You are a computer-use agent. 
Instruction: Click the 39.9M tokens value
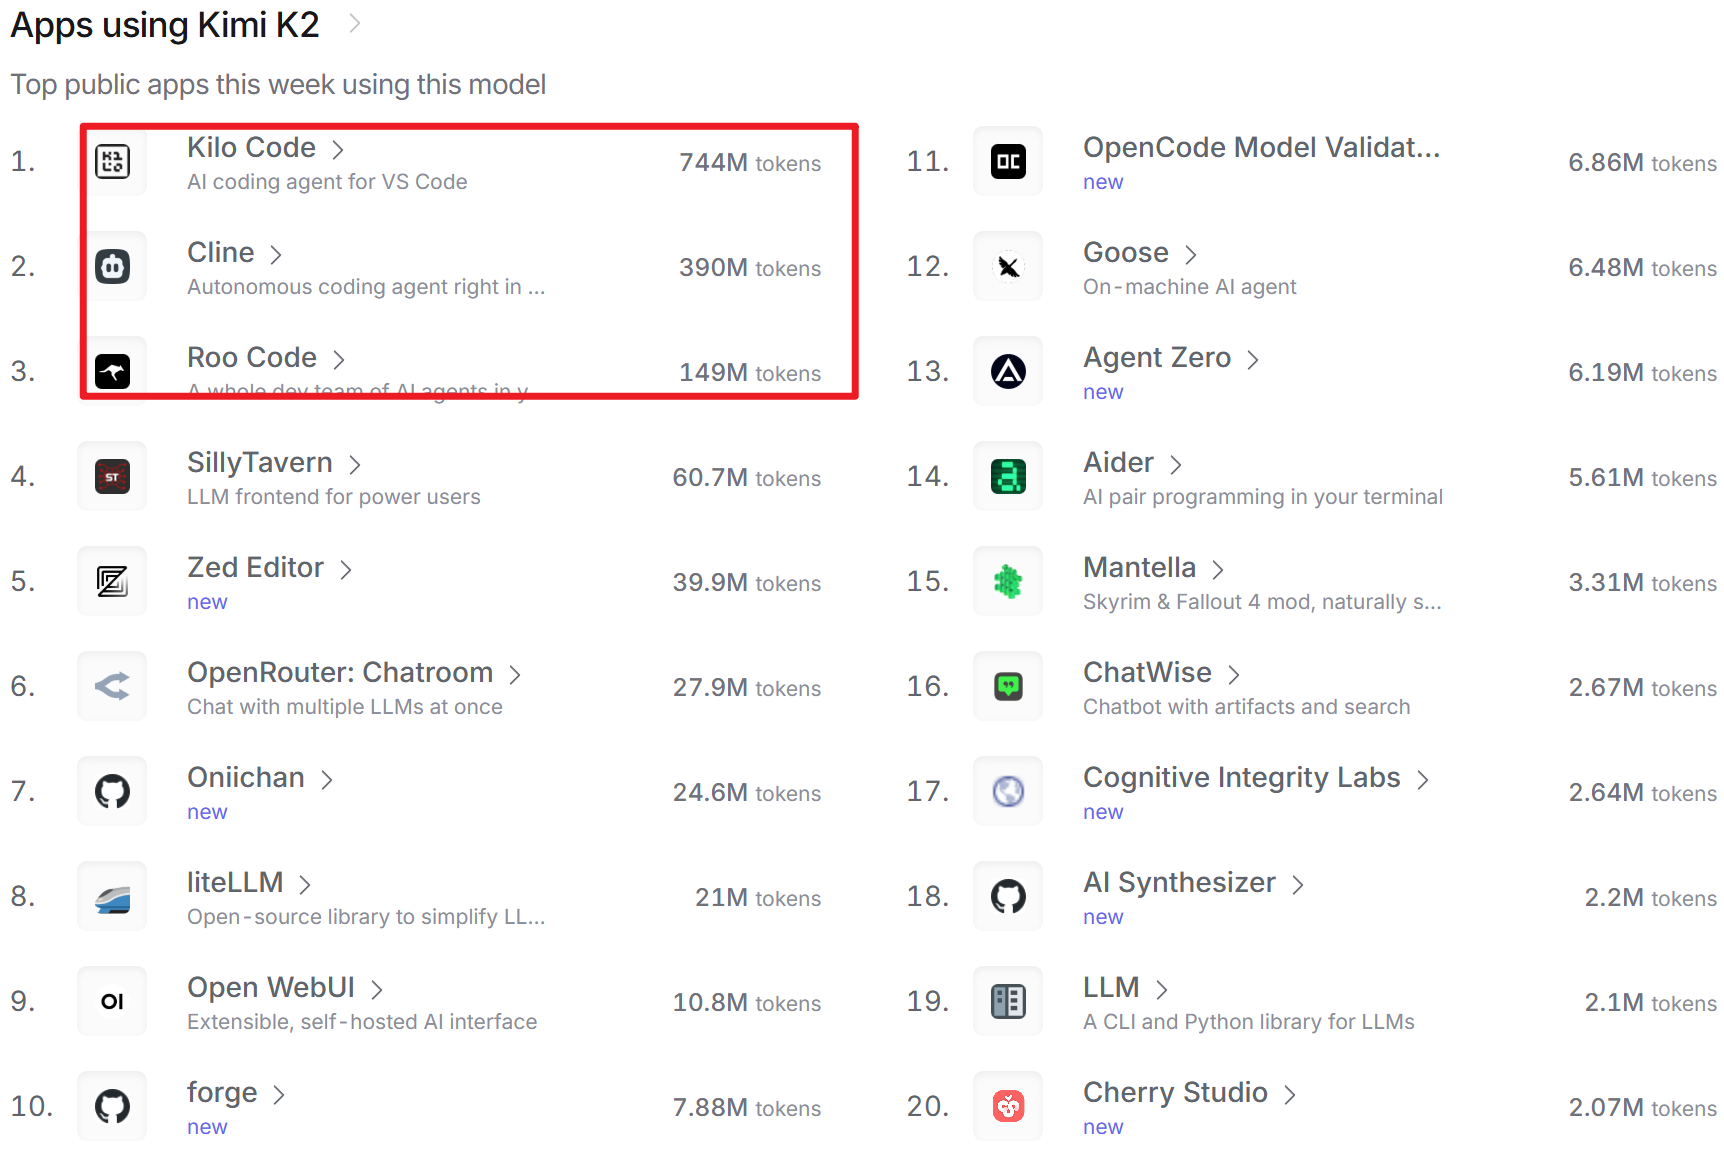tap(747, 582)
